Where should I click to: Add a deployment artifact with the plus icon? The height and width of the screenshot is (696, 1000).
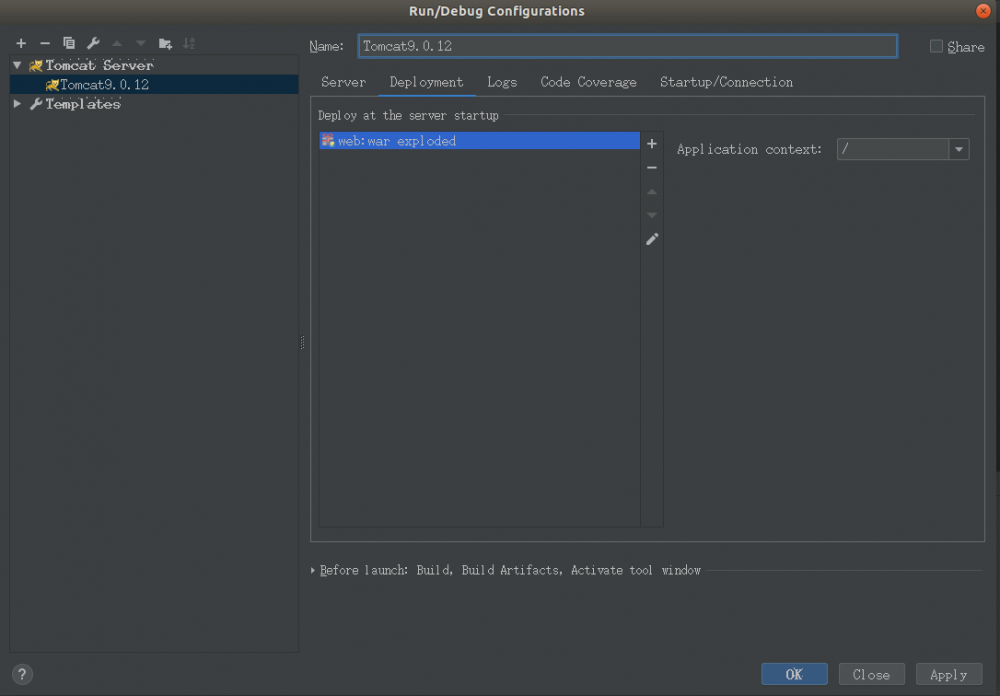click(x=651, y=143)
